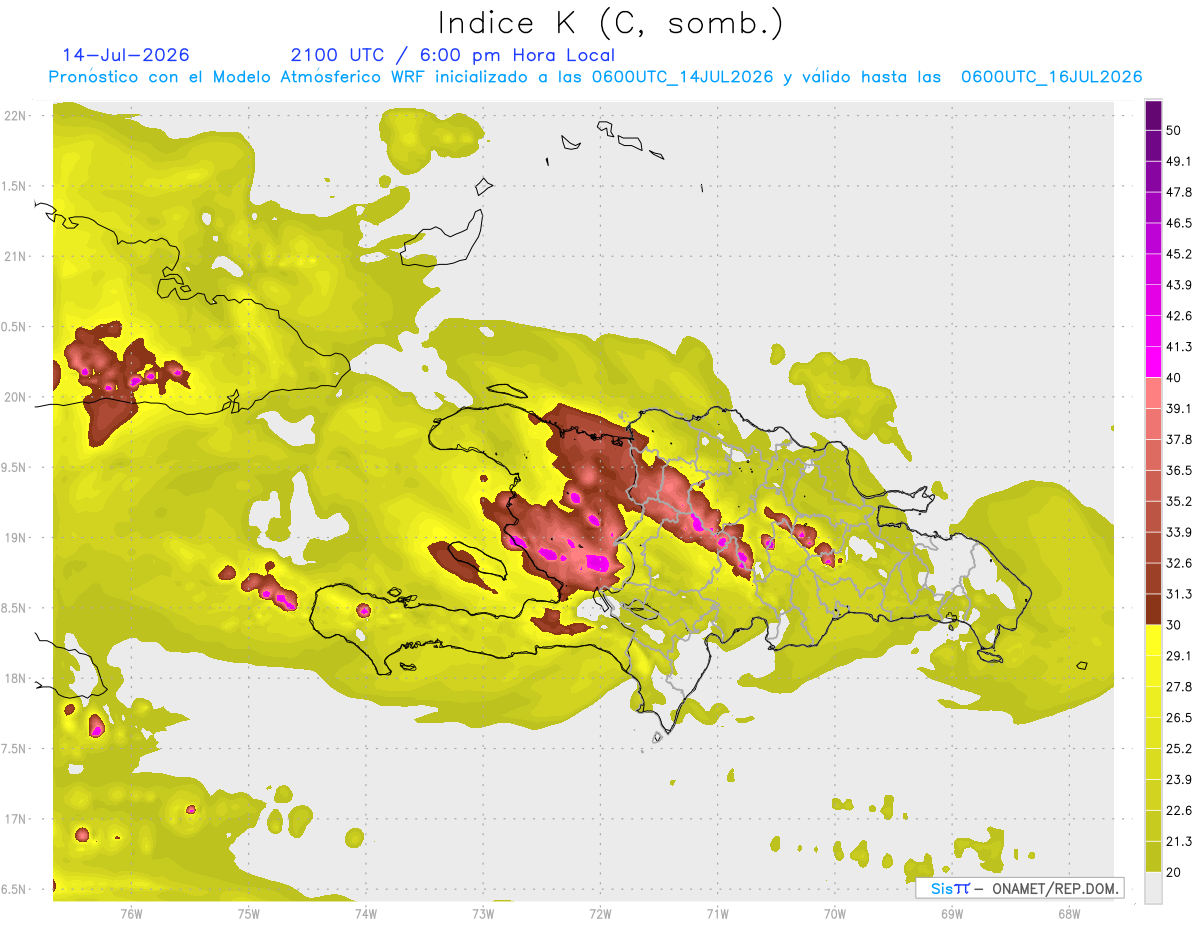Image resolution: width=1200 pixels, height=927 pixels.
Task: Click the "74W" longitude label
Action: pyautogui.click(x=365, y=914)
